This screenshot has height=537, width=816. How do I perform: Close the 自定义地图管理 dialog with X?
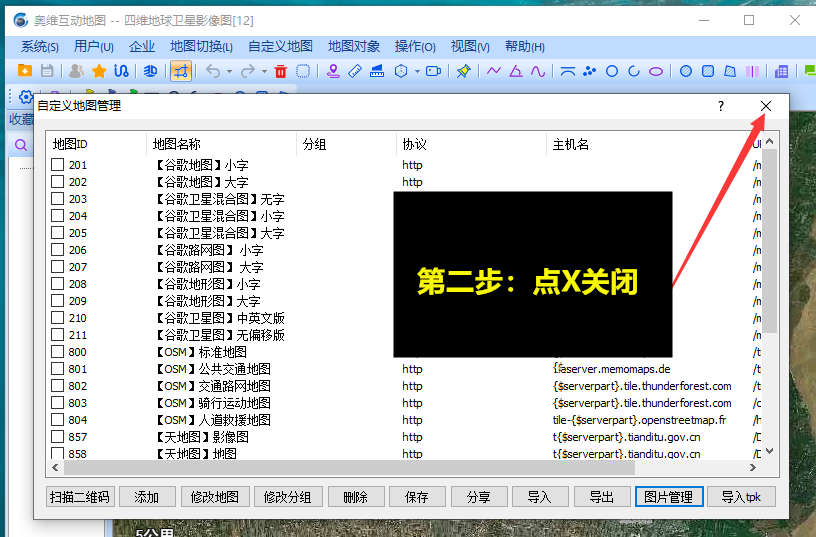pyautogui.click(x=766, y=106)
